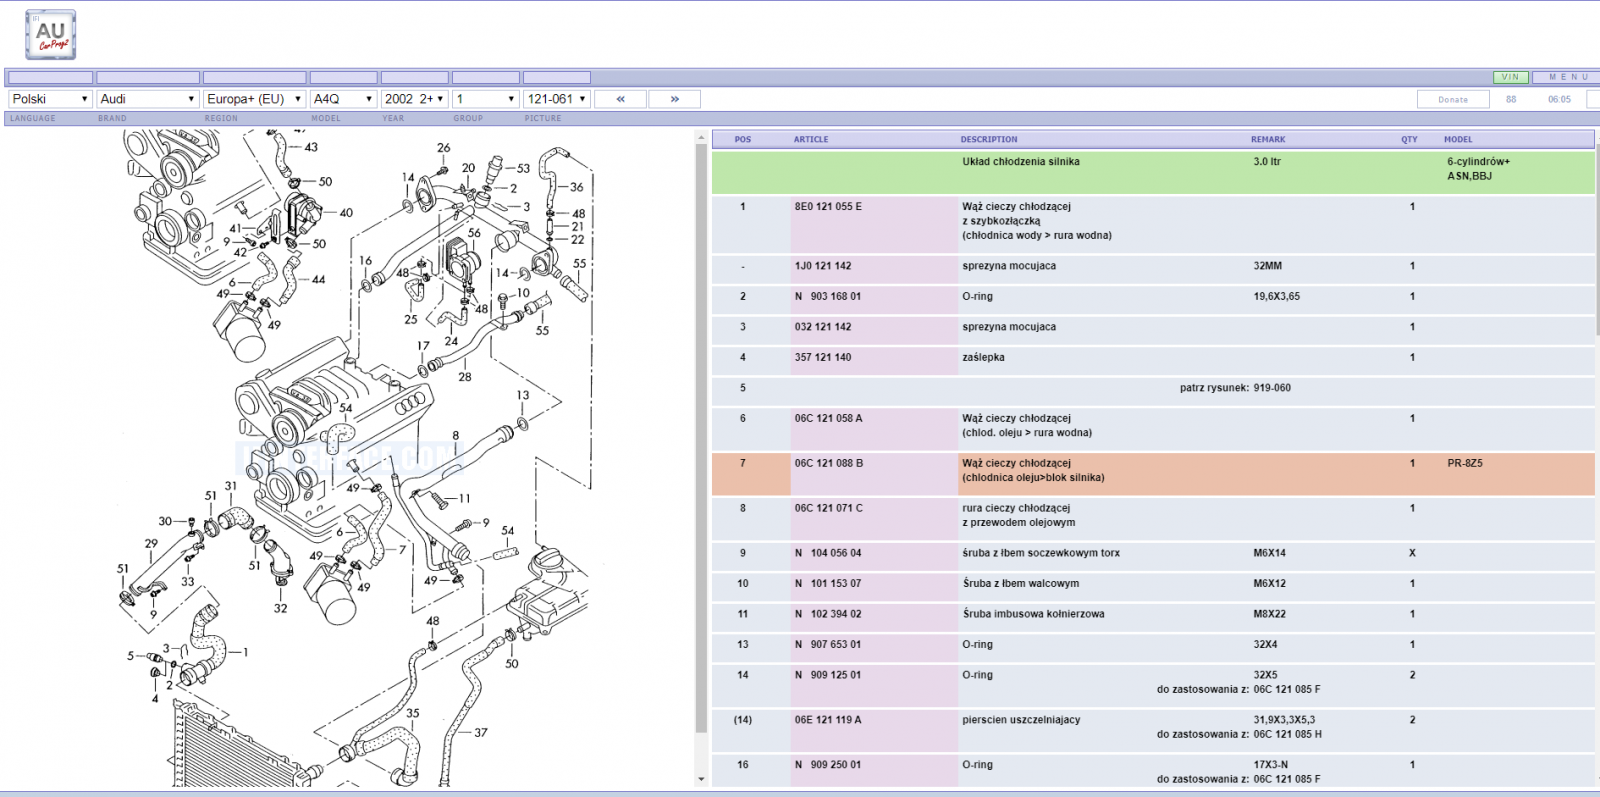Click the header row 'Układ chłodzenia silnika'

pos(1153,171)
